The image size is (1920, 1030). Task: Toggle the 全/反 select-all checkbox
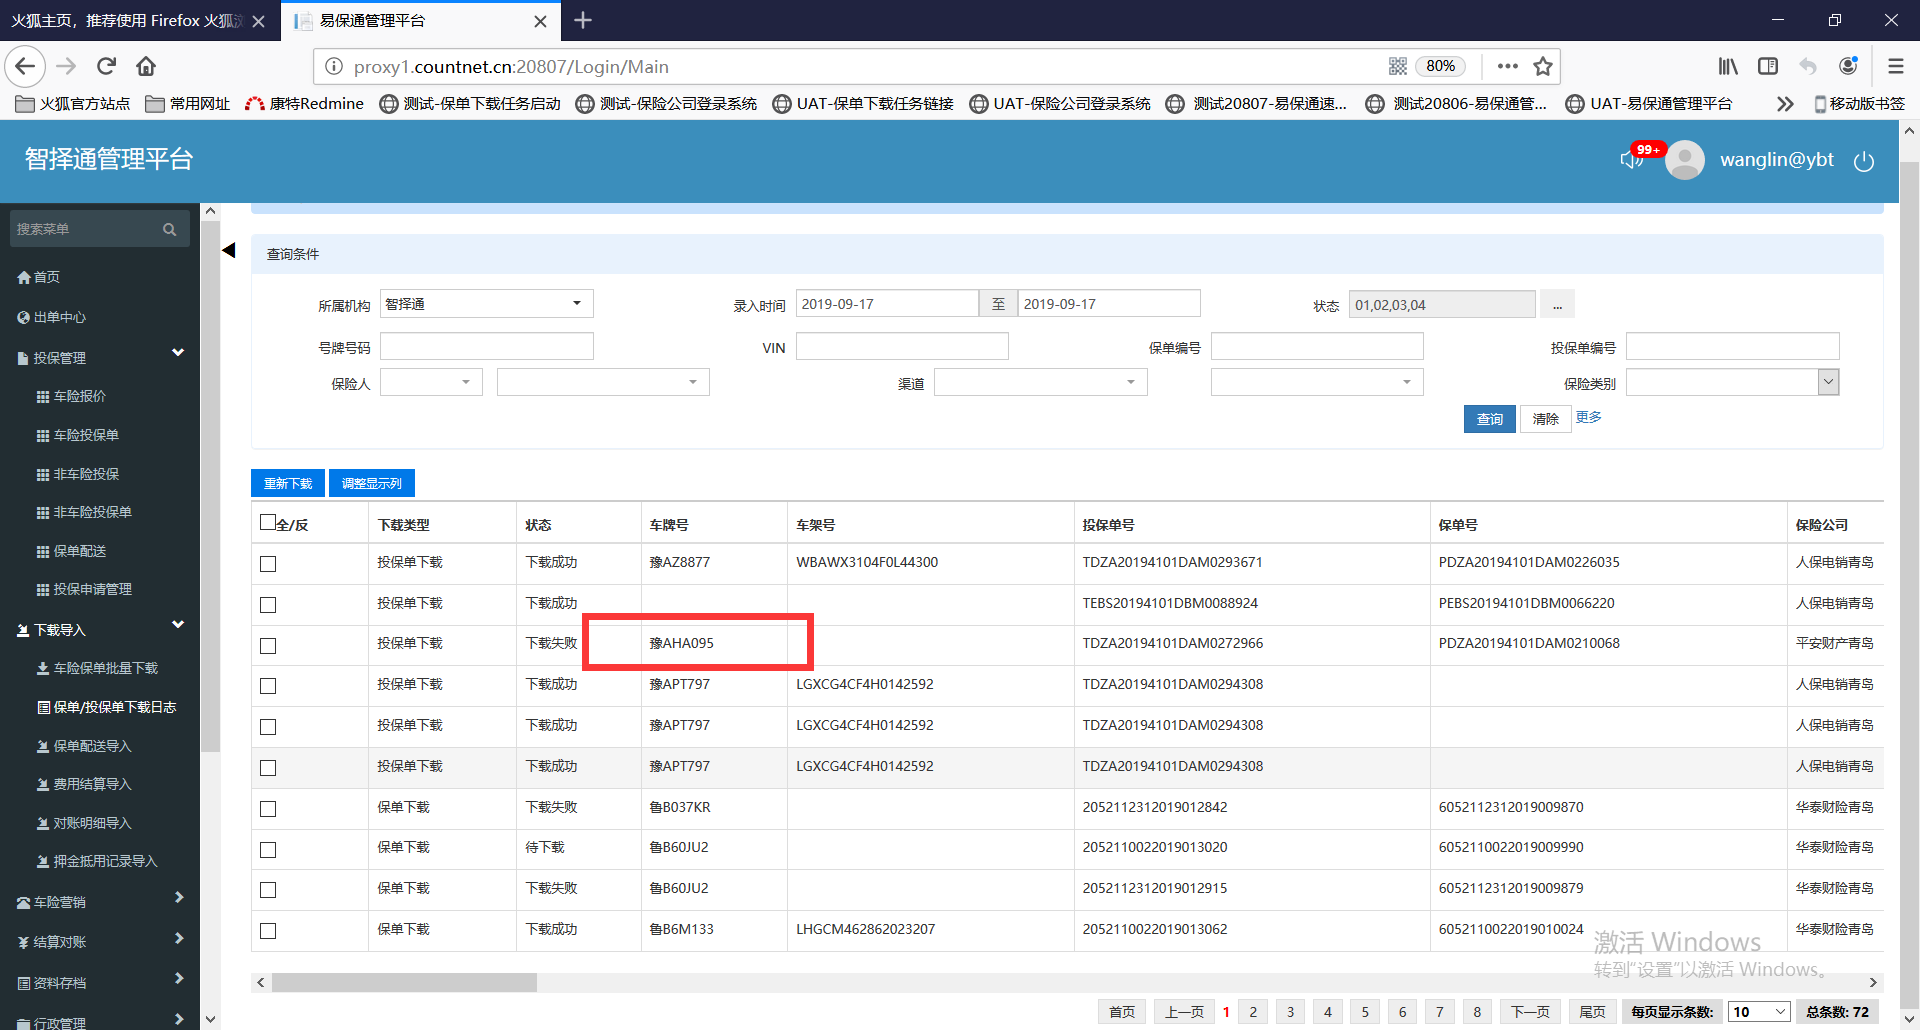(x=268, y=522)
